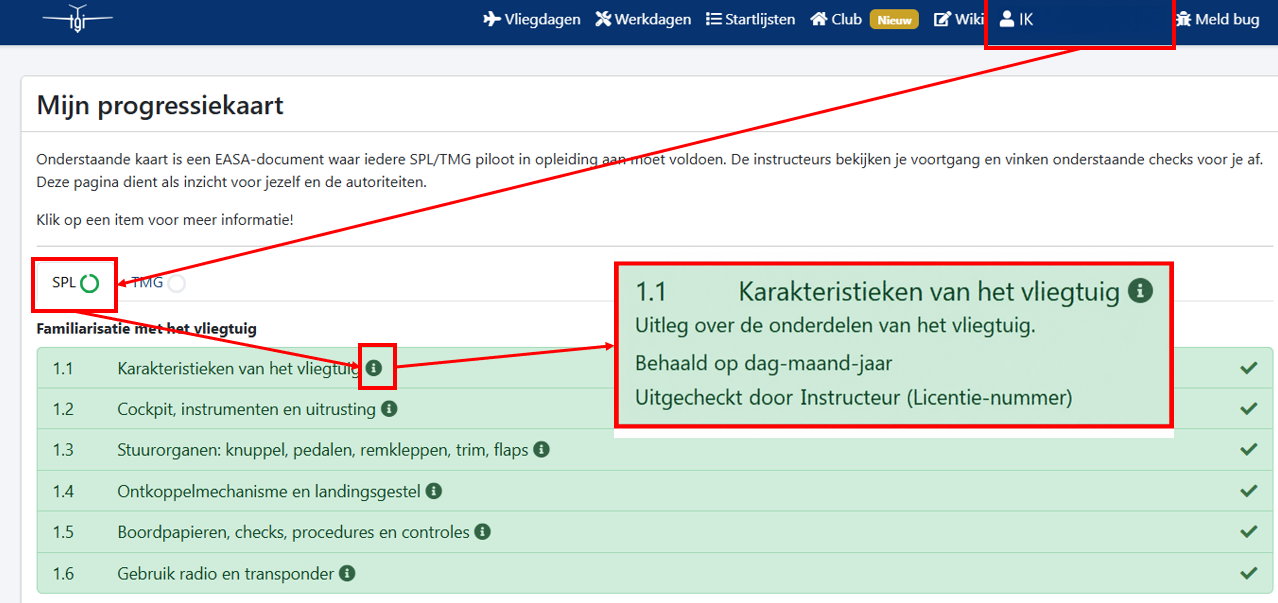Open Startlijsten from the navbar
Screen dimensions: 1278x603
point(750,19)
